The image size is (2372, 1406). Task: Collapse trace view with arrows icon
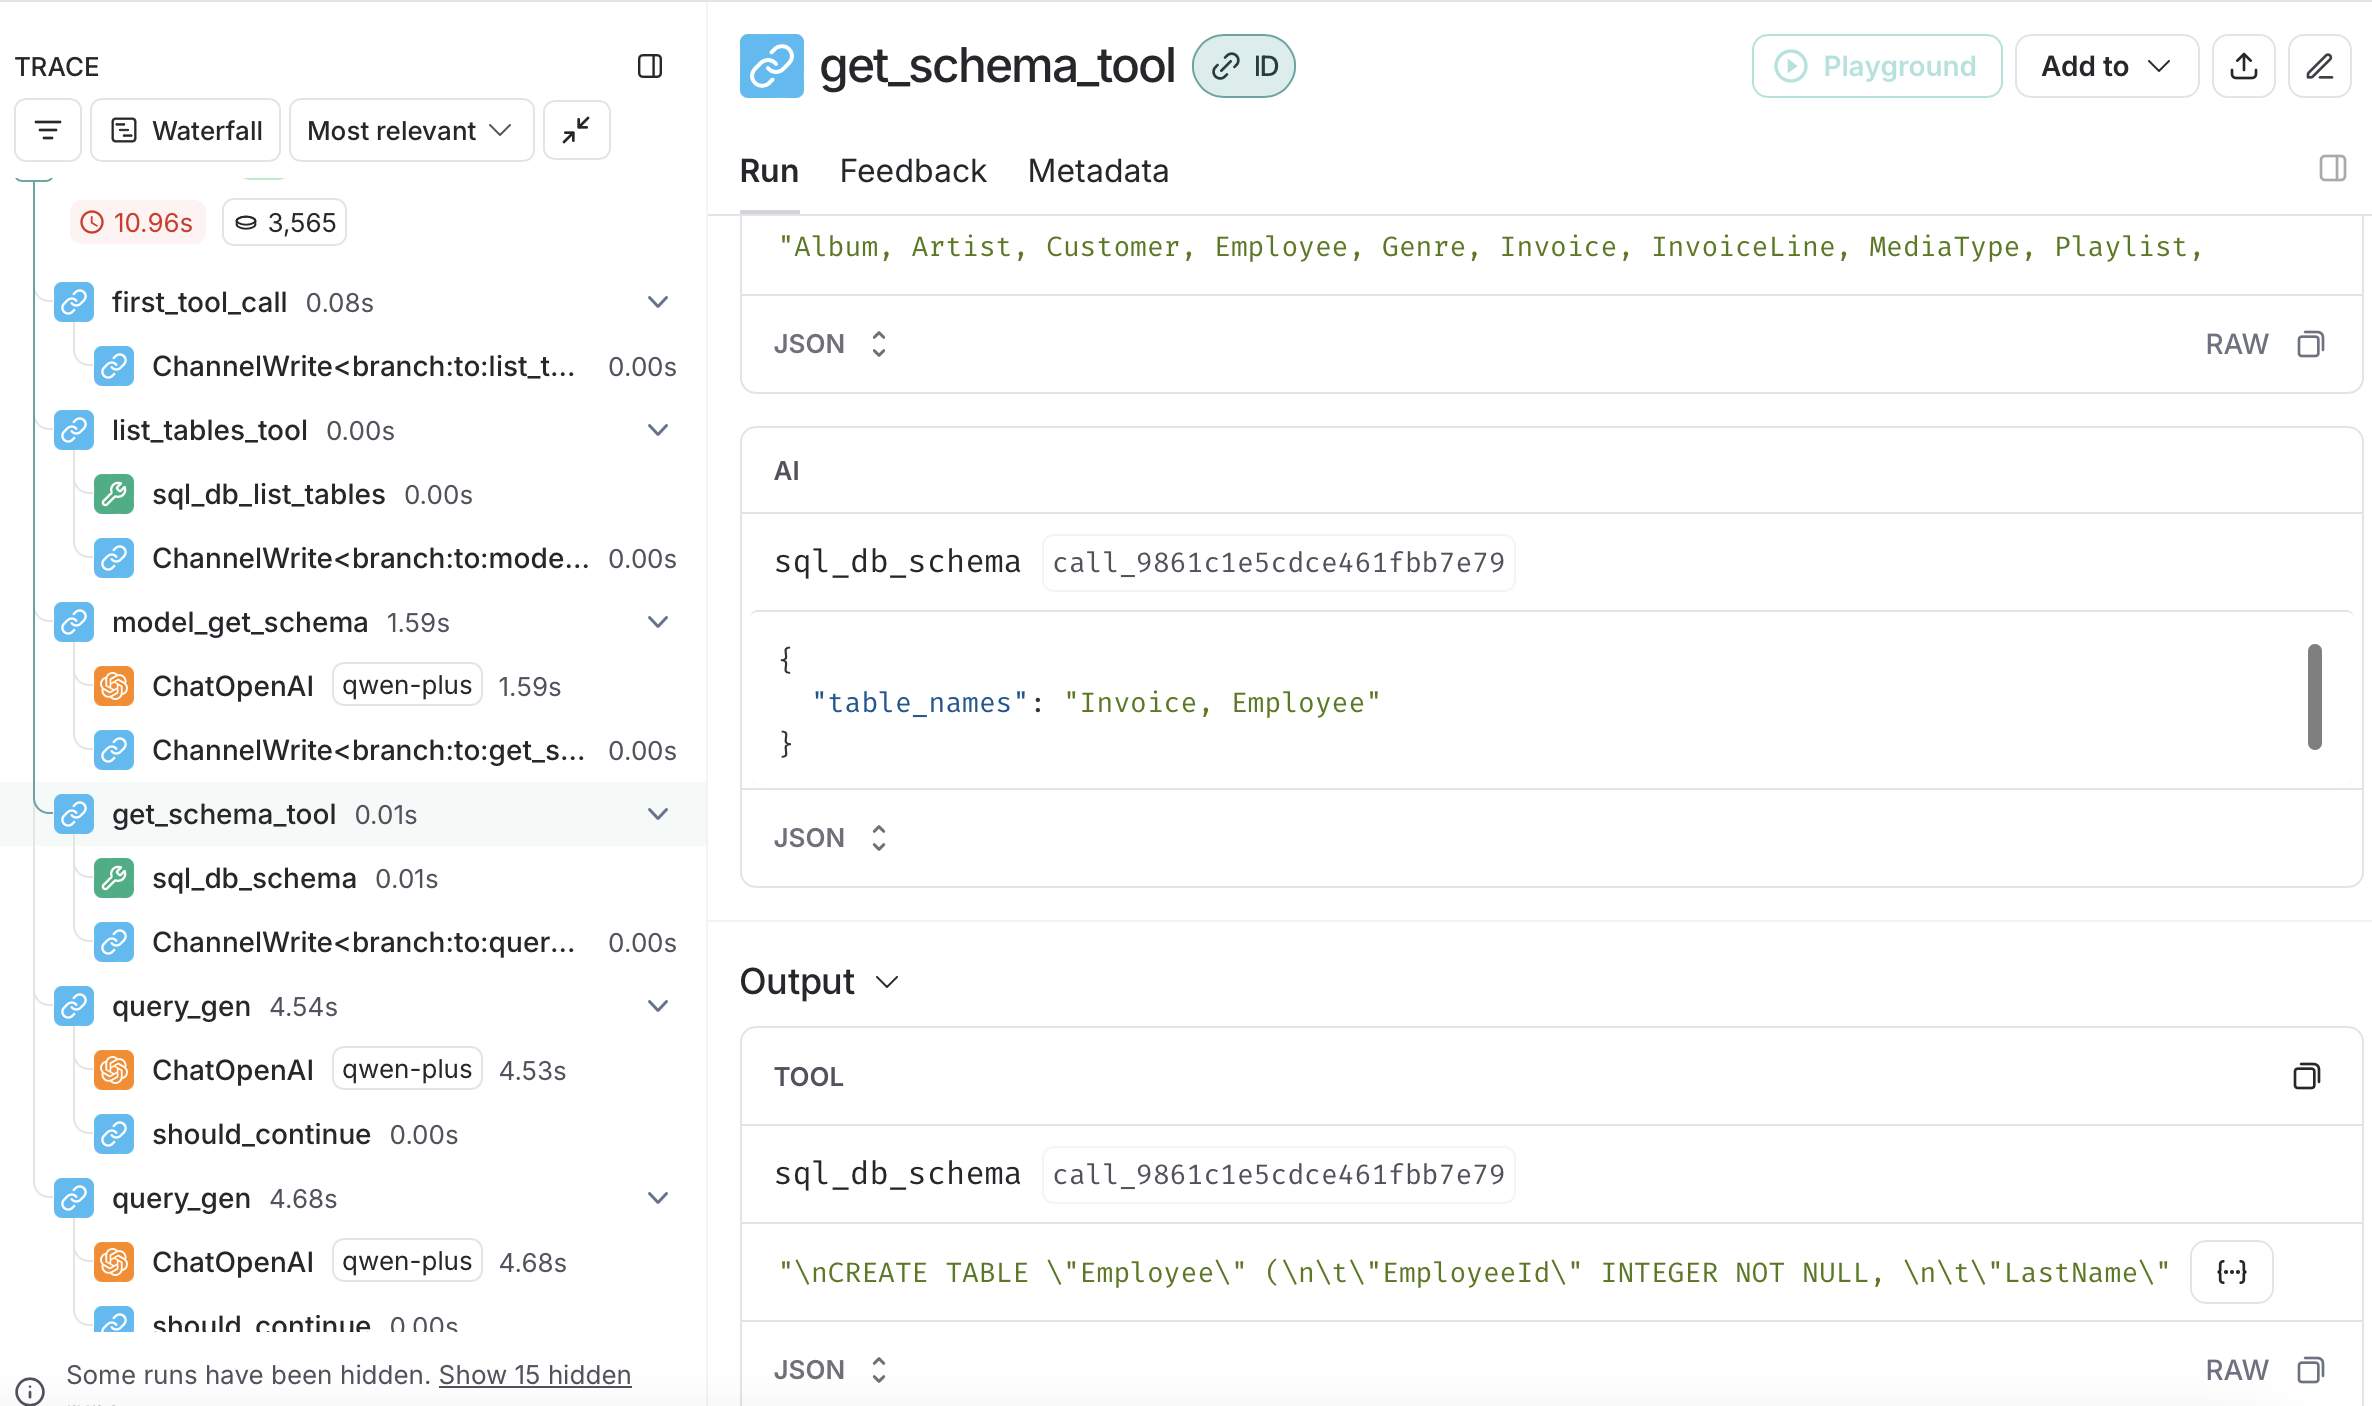coord(576,130)
